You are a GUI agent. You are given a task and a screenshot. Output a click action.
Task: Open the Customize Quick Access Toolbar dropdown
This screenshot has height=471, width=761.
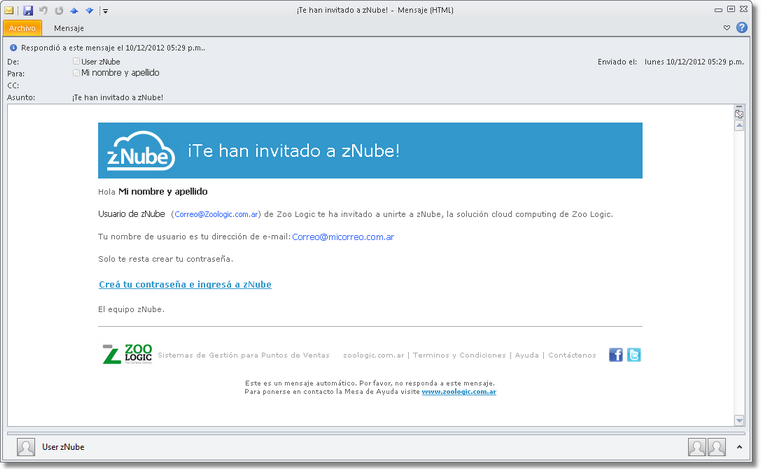coord(105,11)
